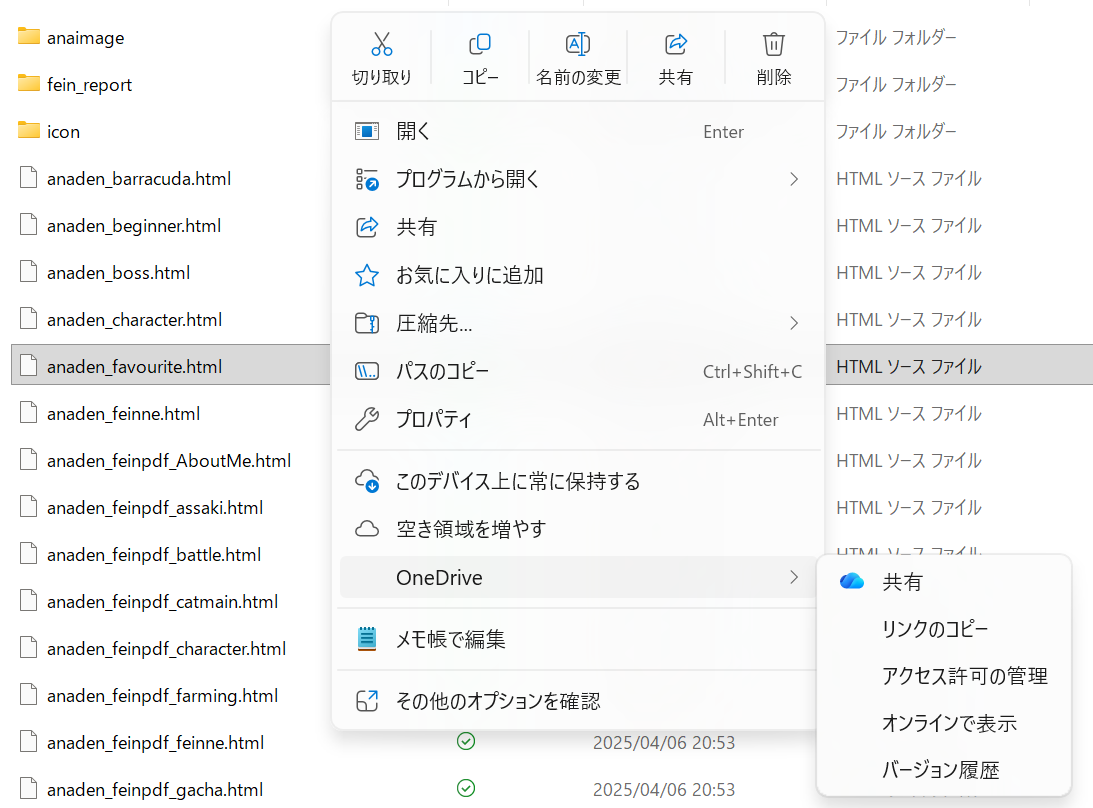Click the green sync checkmark on anaden_feinpdf_feinne.html

pyautogui.click(x=466, y=742)
